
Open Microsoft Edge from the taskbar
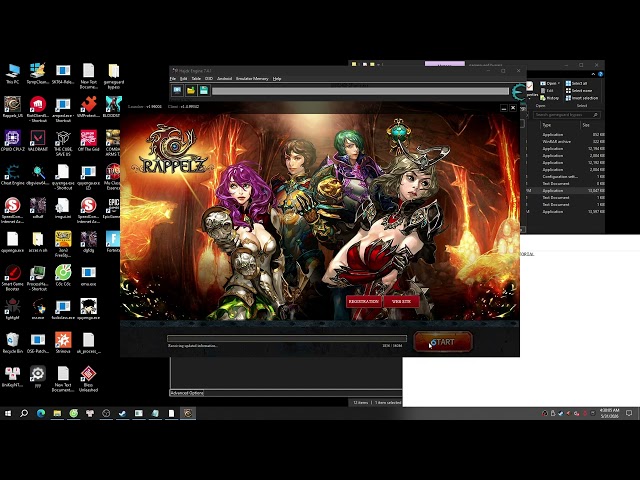coord(41,413)
